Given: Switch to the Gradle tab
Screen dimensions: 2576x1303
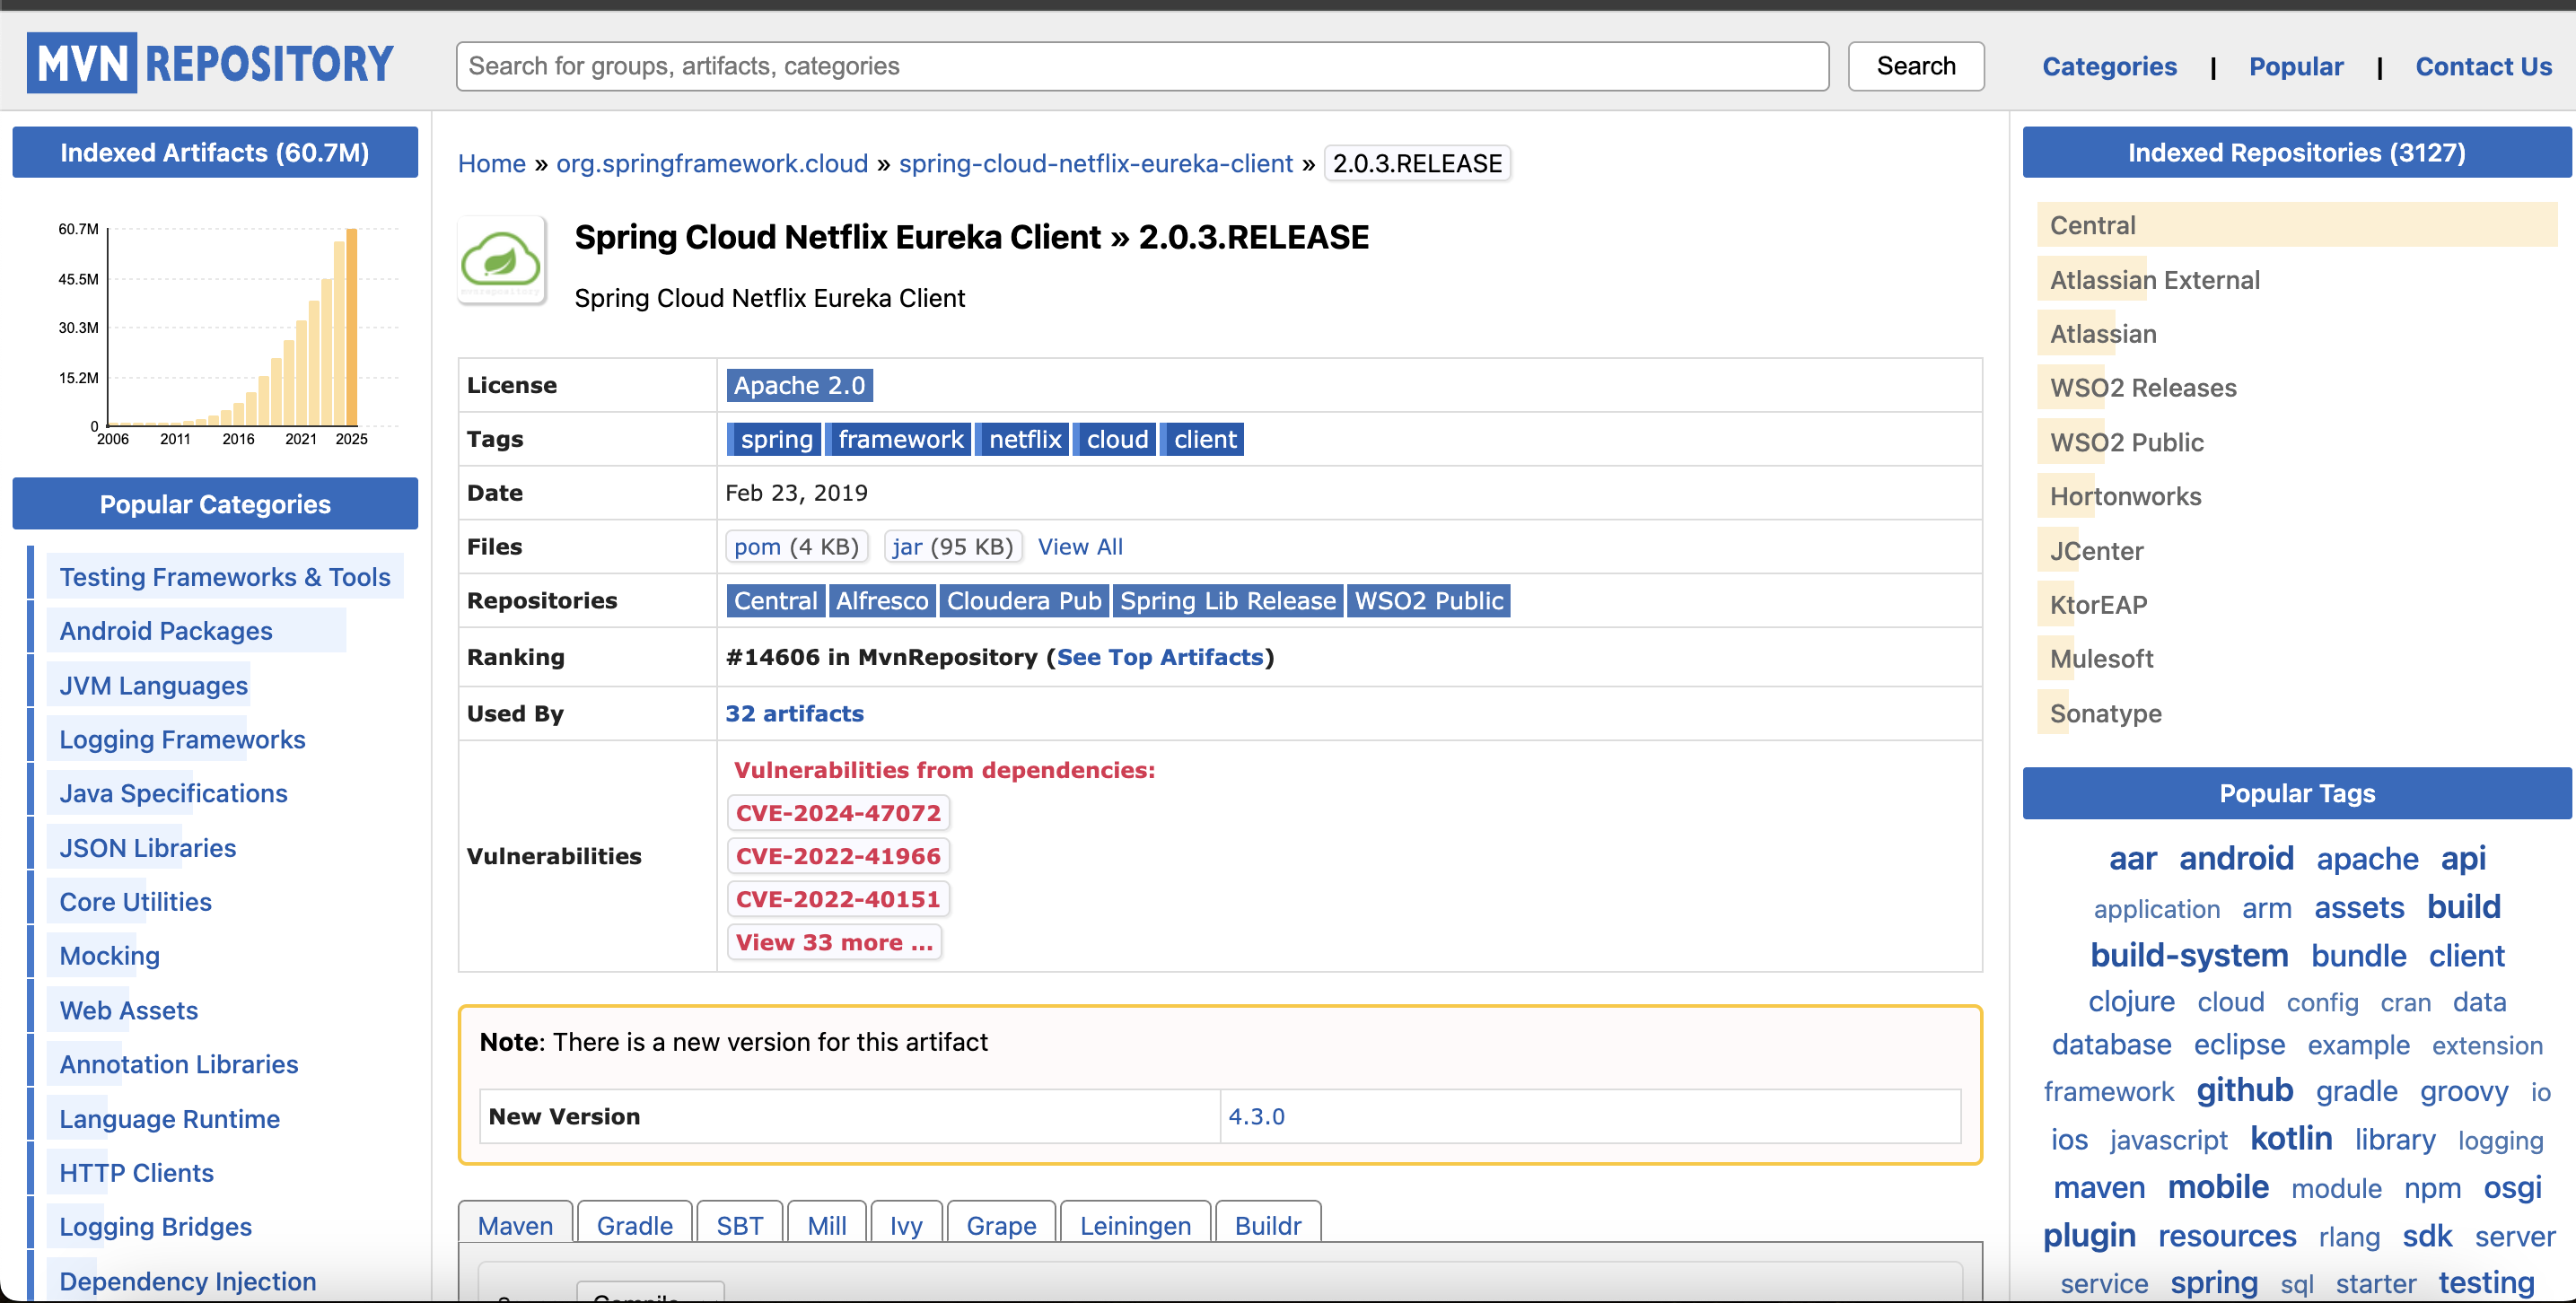Looking at the screenshot, I should pos(634,1225).
